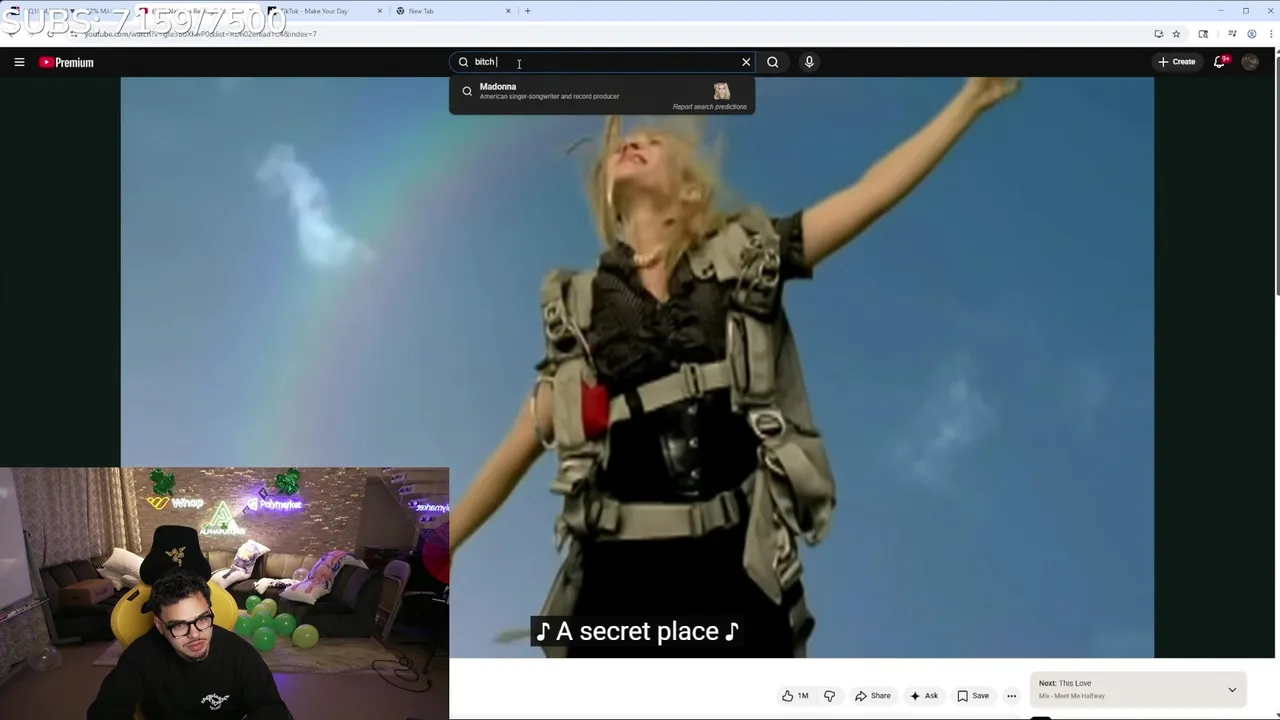Like the video with 1M likes
The width and height of the screenshot is (1280, 720).
point(795,696)
